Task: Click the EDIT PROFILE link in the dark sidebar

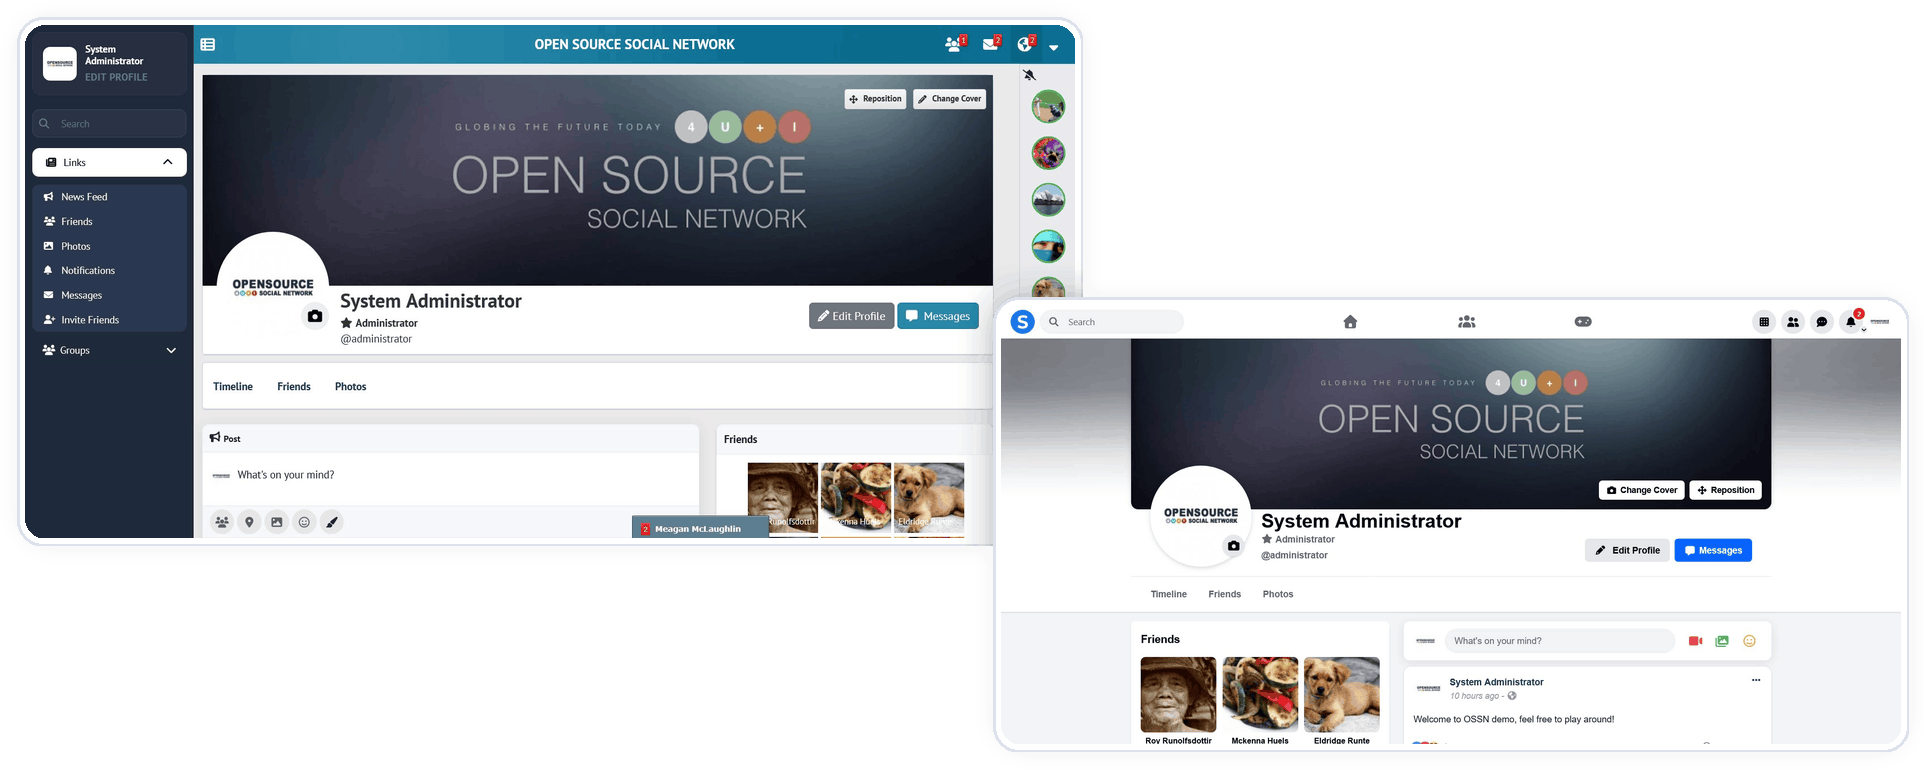Action: 116,77
